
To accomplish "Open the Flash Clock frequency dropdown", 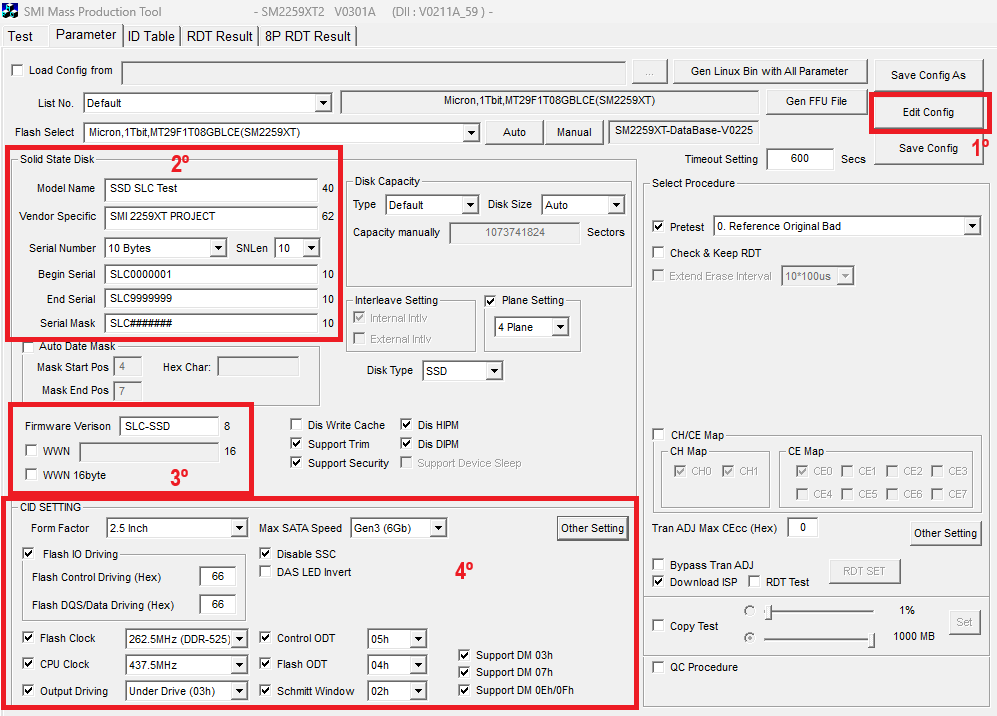I will pos(239,638).
